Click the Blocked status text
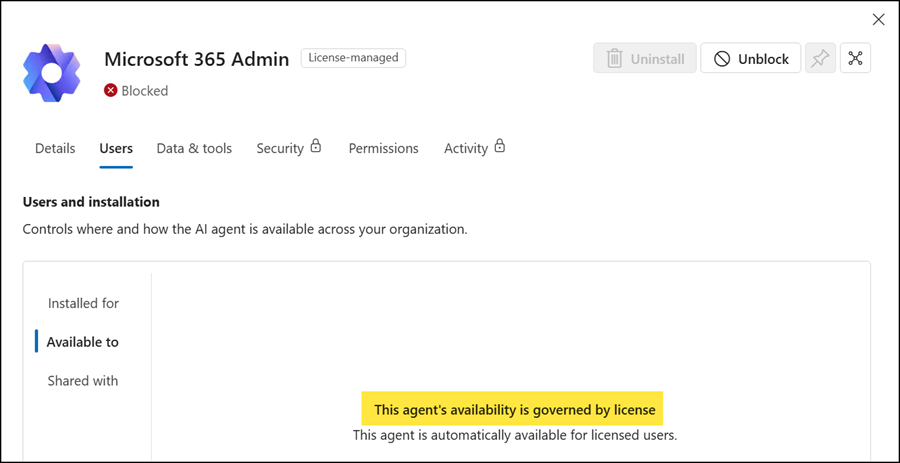This screenshot has height=463, width=900. (145, 91)
